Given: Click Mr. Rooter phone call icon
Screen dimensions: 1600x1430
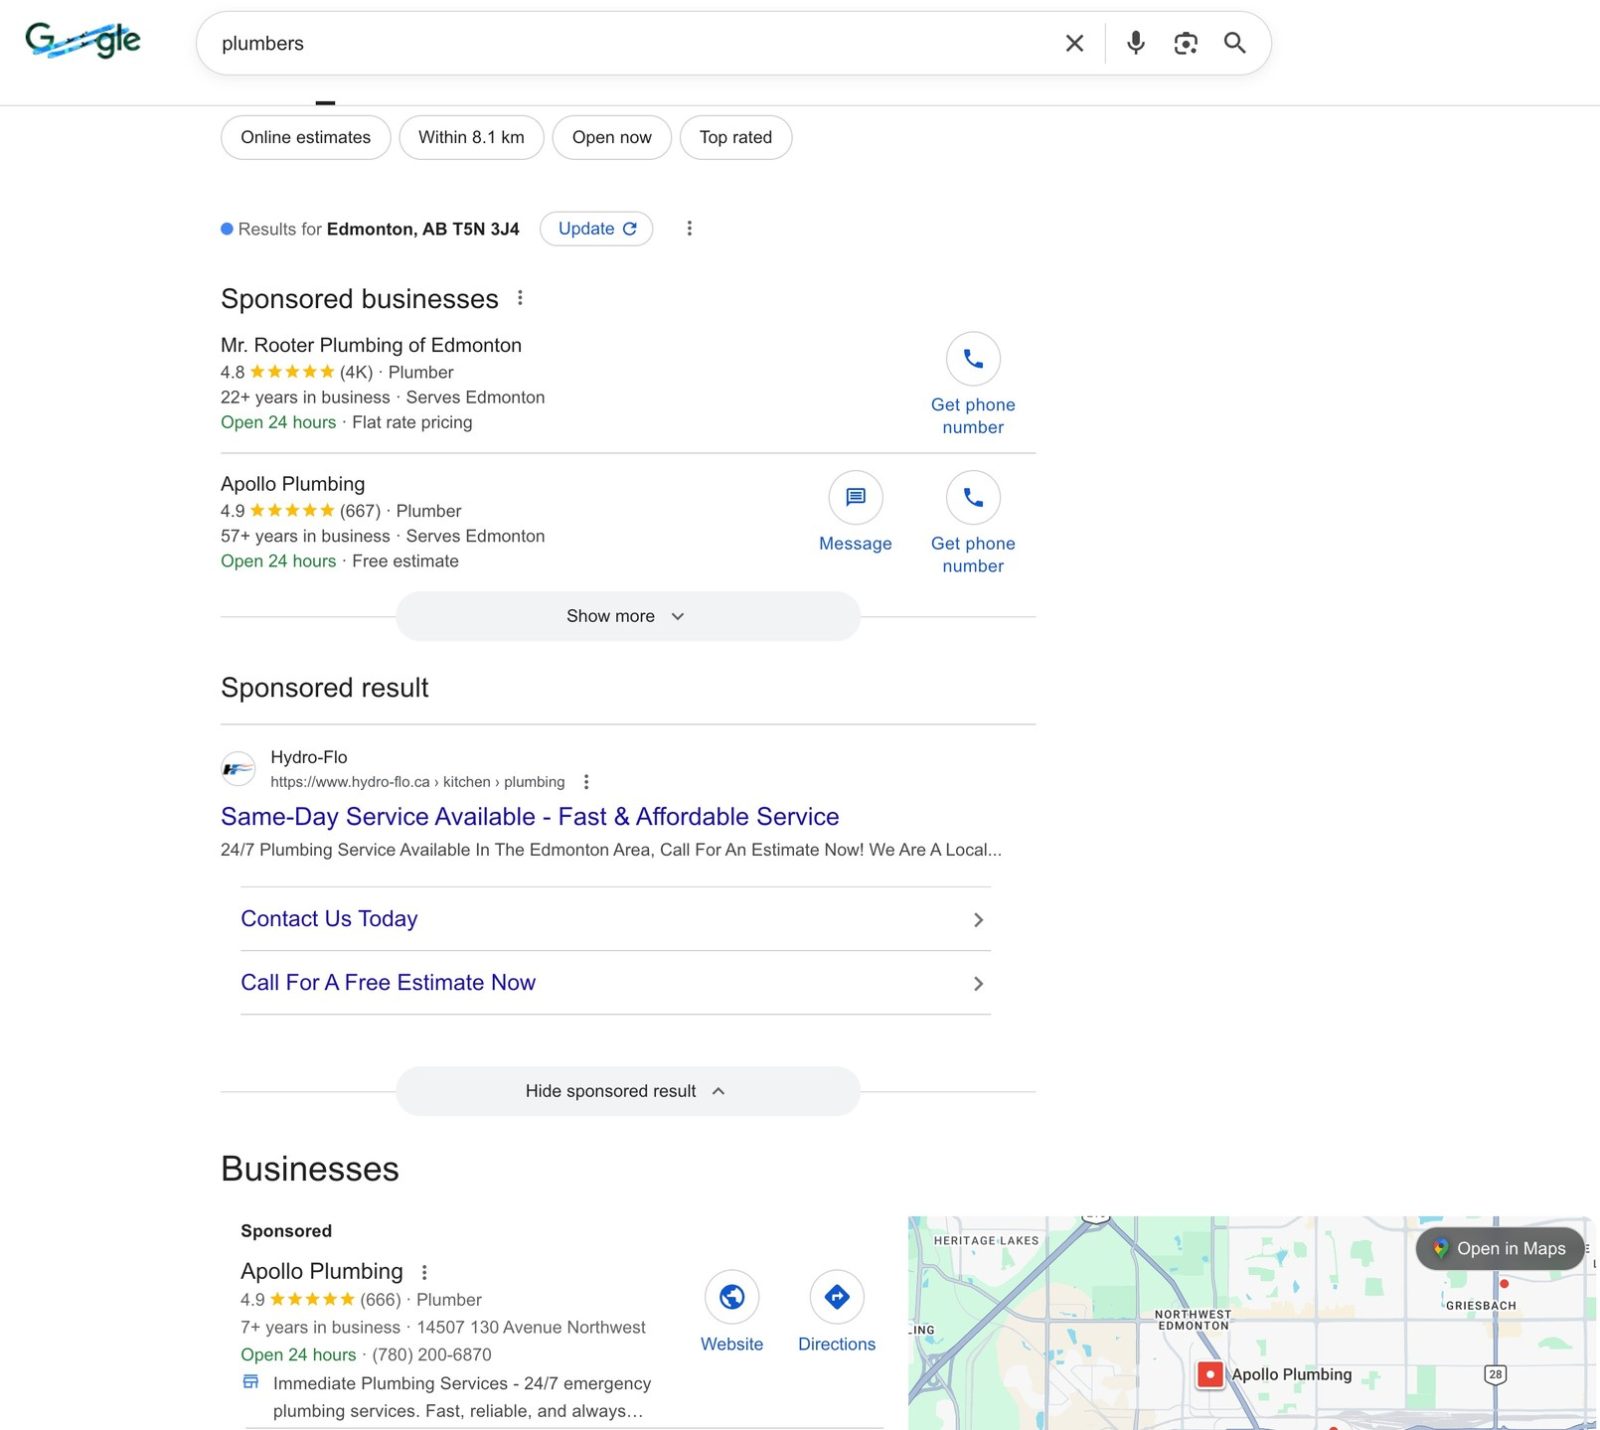Looking at the screenshot, I should 973,358.
